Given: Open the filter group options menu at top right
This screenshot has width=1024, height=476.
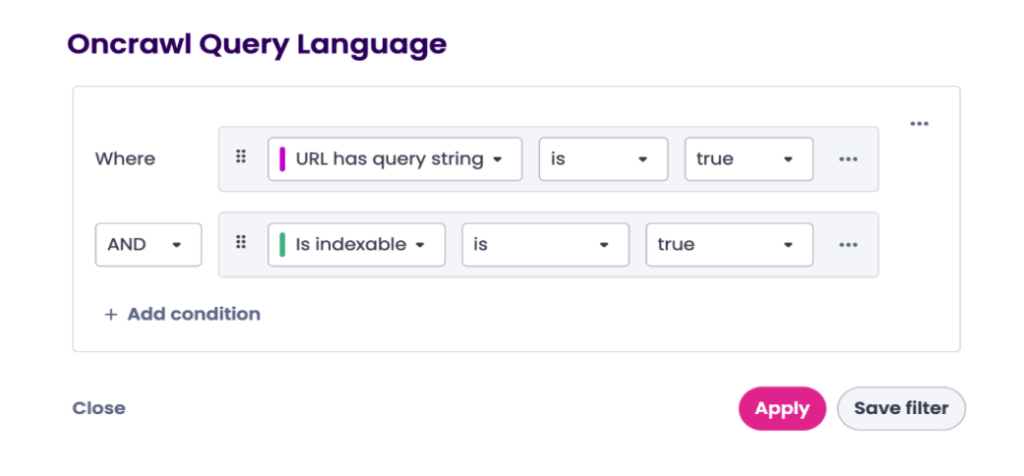Looking at the screenshot, I should pos(919,123).
